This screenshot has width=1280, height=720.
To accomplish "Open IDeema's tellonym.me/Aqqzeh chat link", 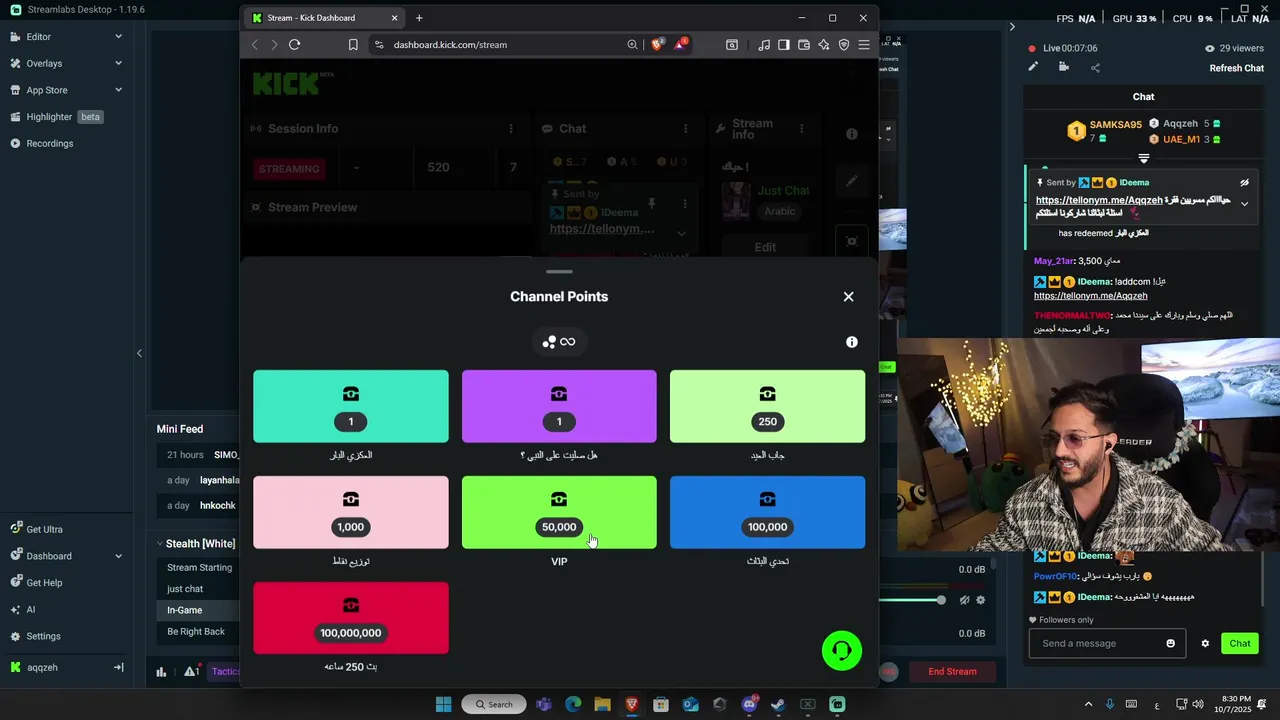I will tap(1090, 296).
